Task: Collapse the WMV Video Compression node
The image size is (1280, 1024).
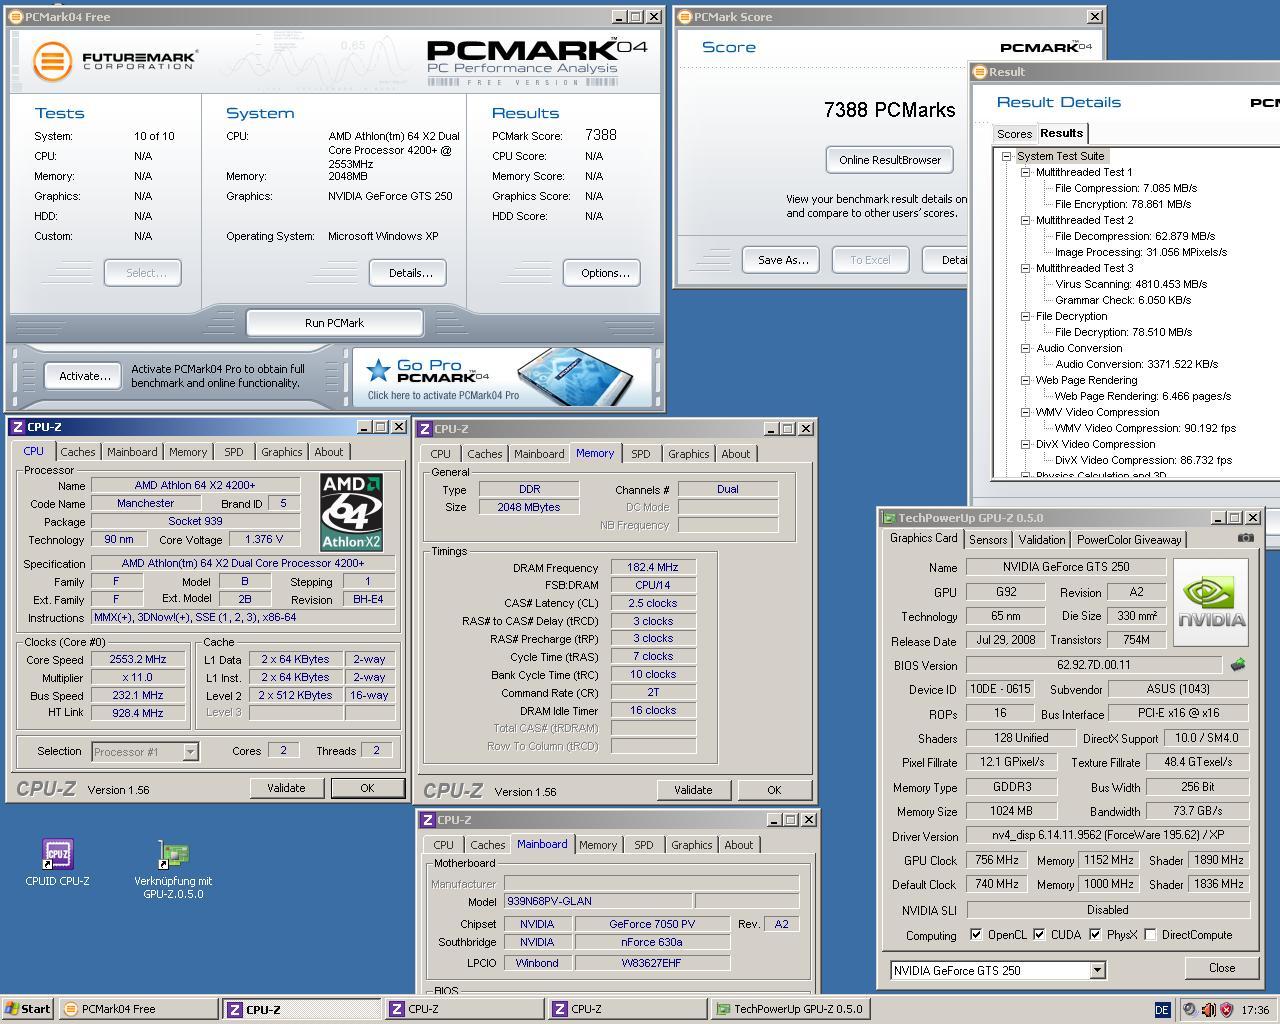Action: [x=1025, y=412]
